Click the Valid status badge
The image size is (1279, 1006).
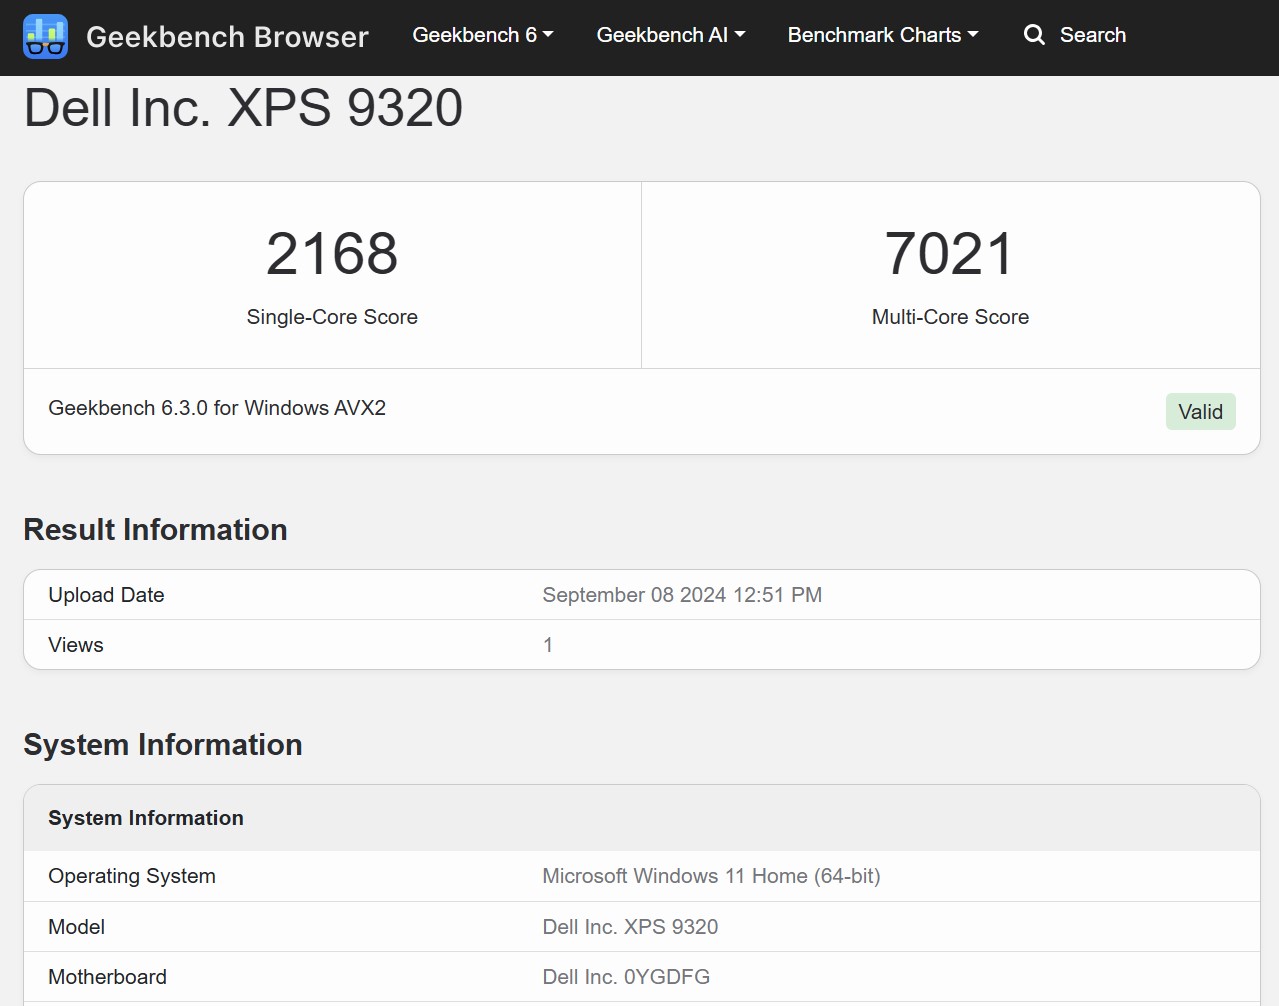[1200, 412]
